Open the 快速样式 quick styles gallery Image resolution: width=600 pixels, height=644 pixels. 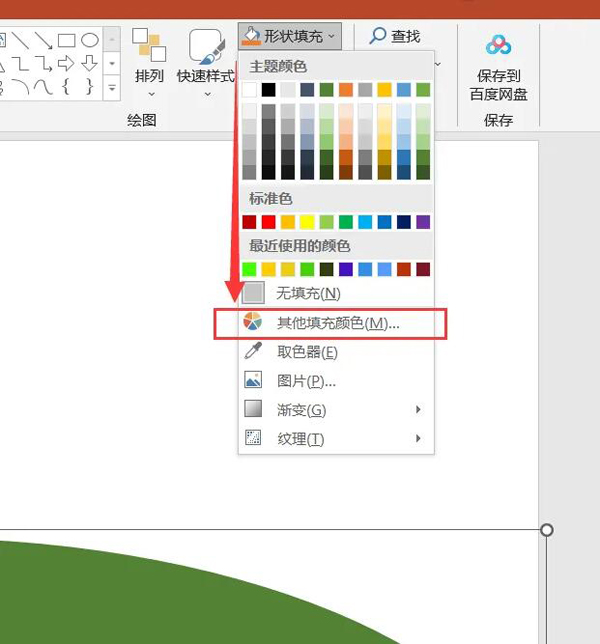click(207, 63)
